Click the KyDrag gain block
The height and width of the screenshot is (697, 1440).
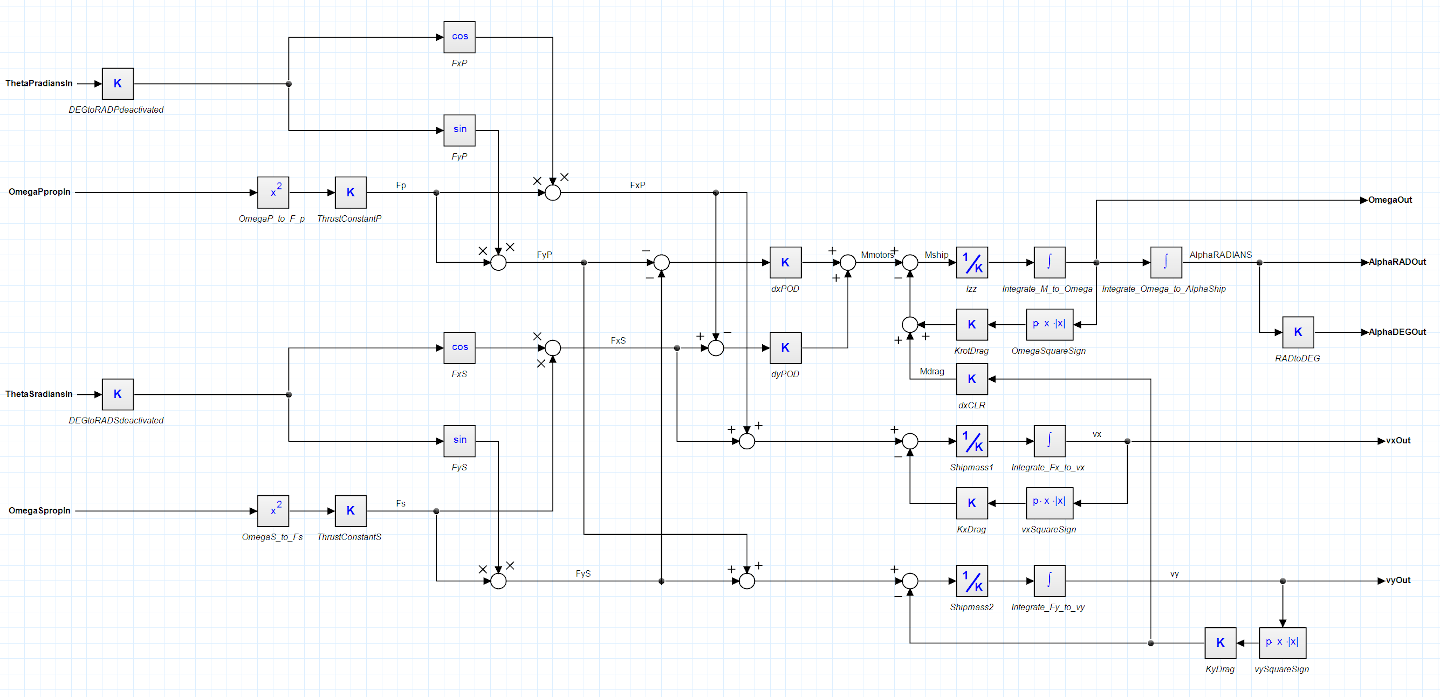(1220, 643)
